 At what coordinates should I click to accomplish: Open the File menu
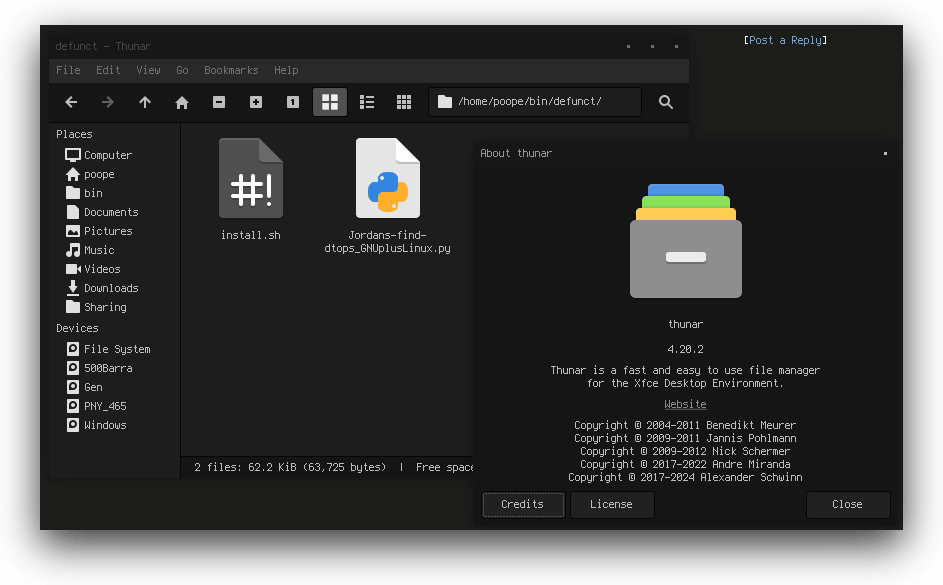(x=68, y=70)
